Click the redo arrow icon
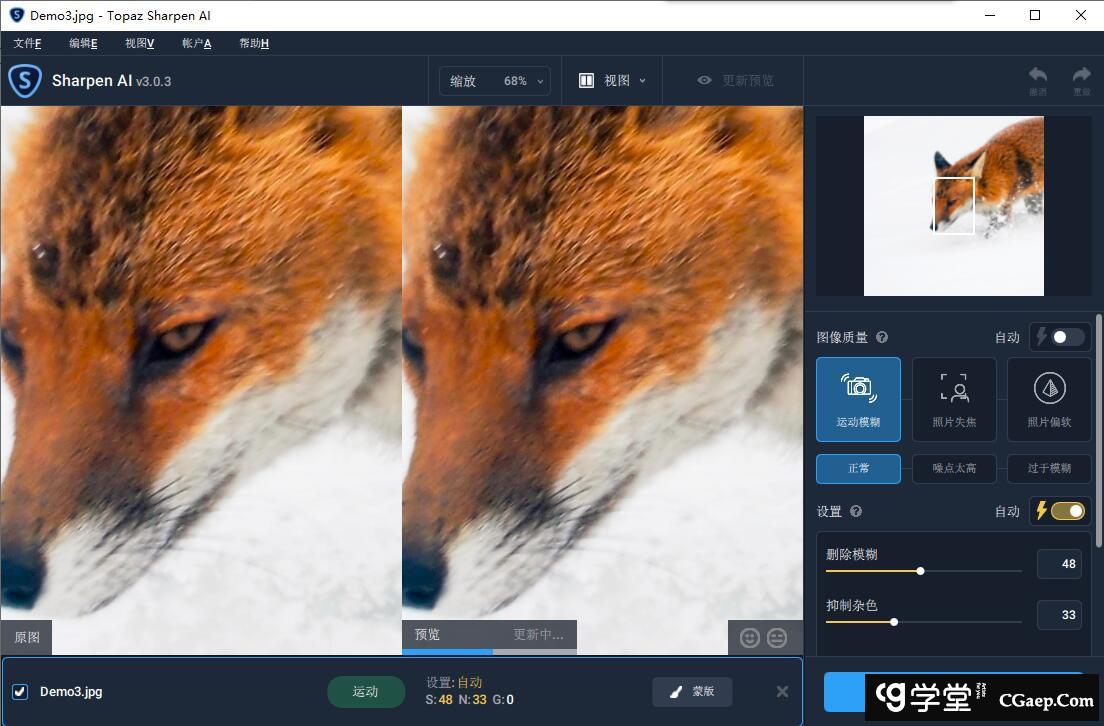The image size is (1104, 726). pos(1081,77)
